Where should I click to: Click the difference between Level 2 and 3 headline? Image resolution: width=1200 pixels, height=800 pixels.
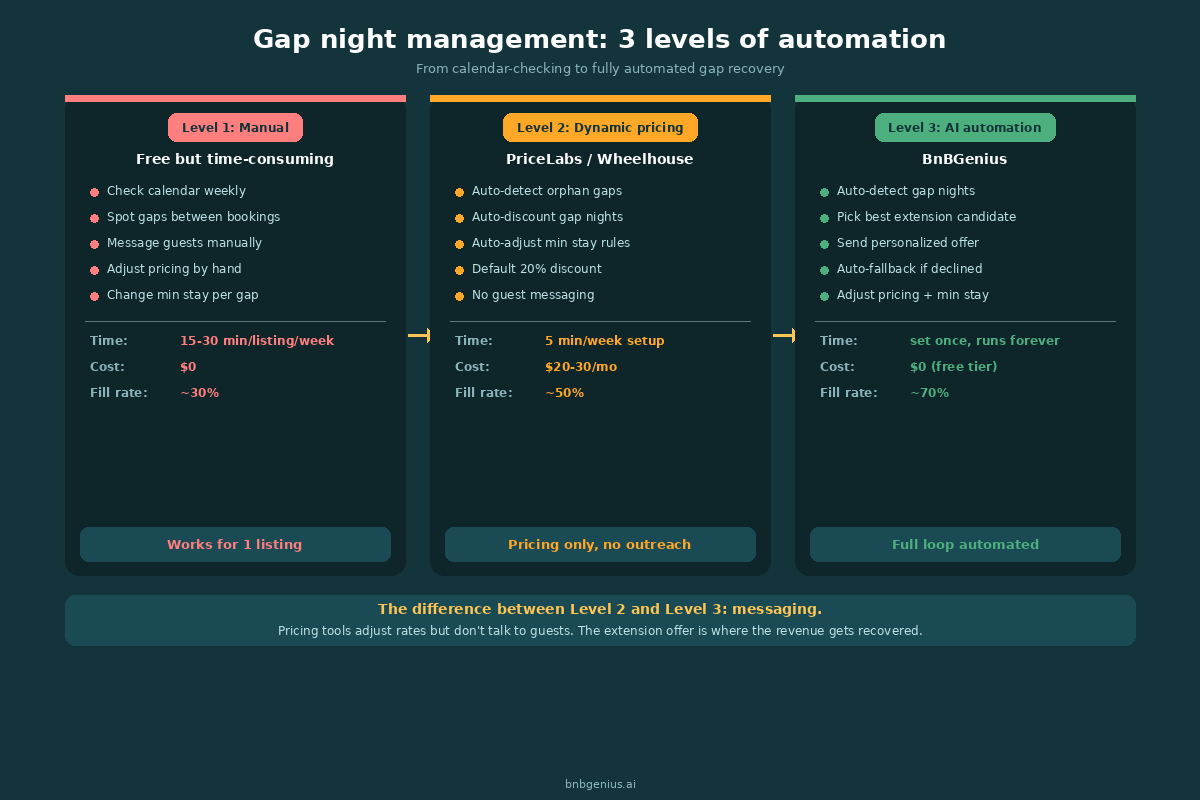click(x=600, y=609)
